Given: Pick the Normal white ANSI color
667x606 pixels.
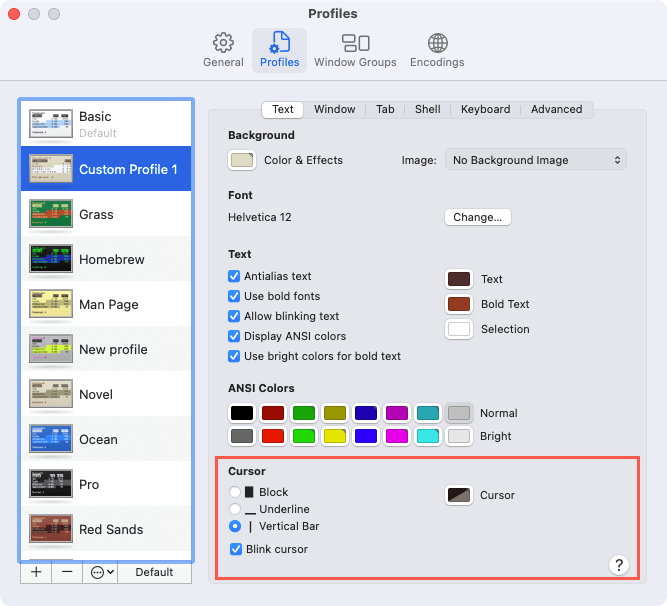Looking at the screenshot, I should point(459,413).
